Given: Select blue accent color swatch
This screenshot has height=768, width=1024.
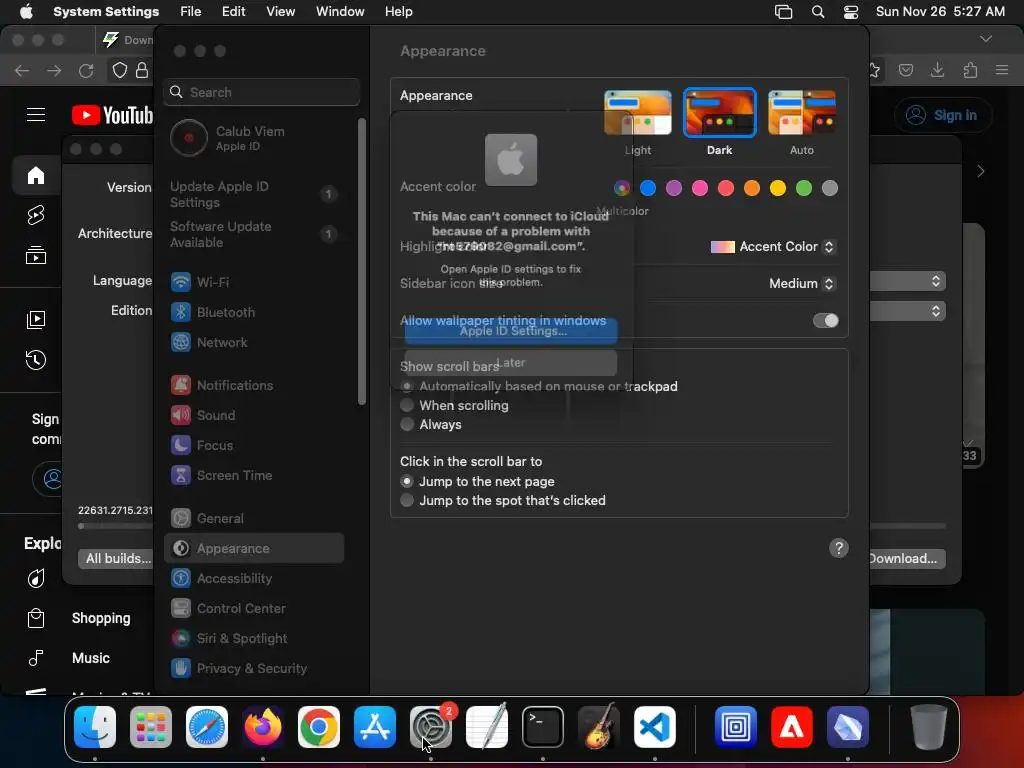Looking at the screenshot, I should click(648, 188).
